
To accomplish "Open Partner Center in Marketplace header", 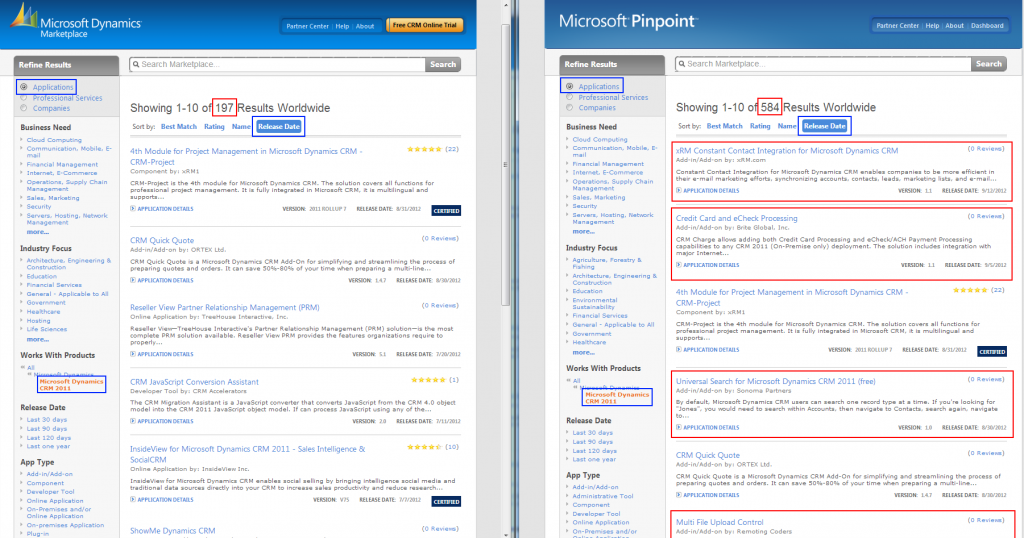I will point(308,26).
